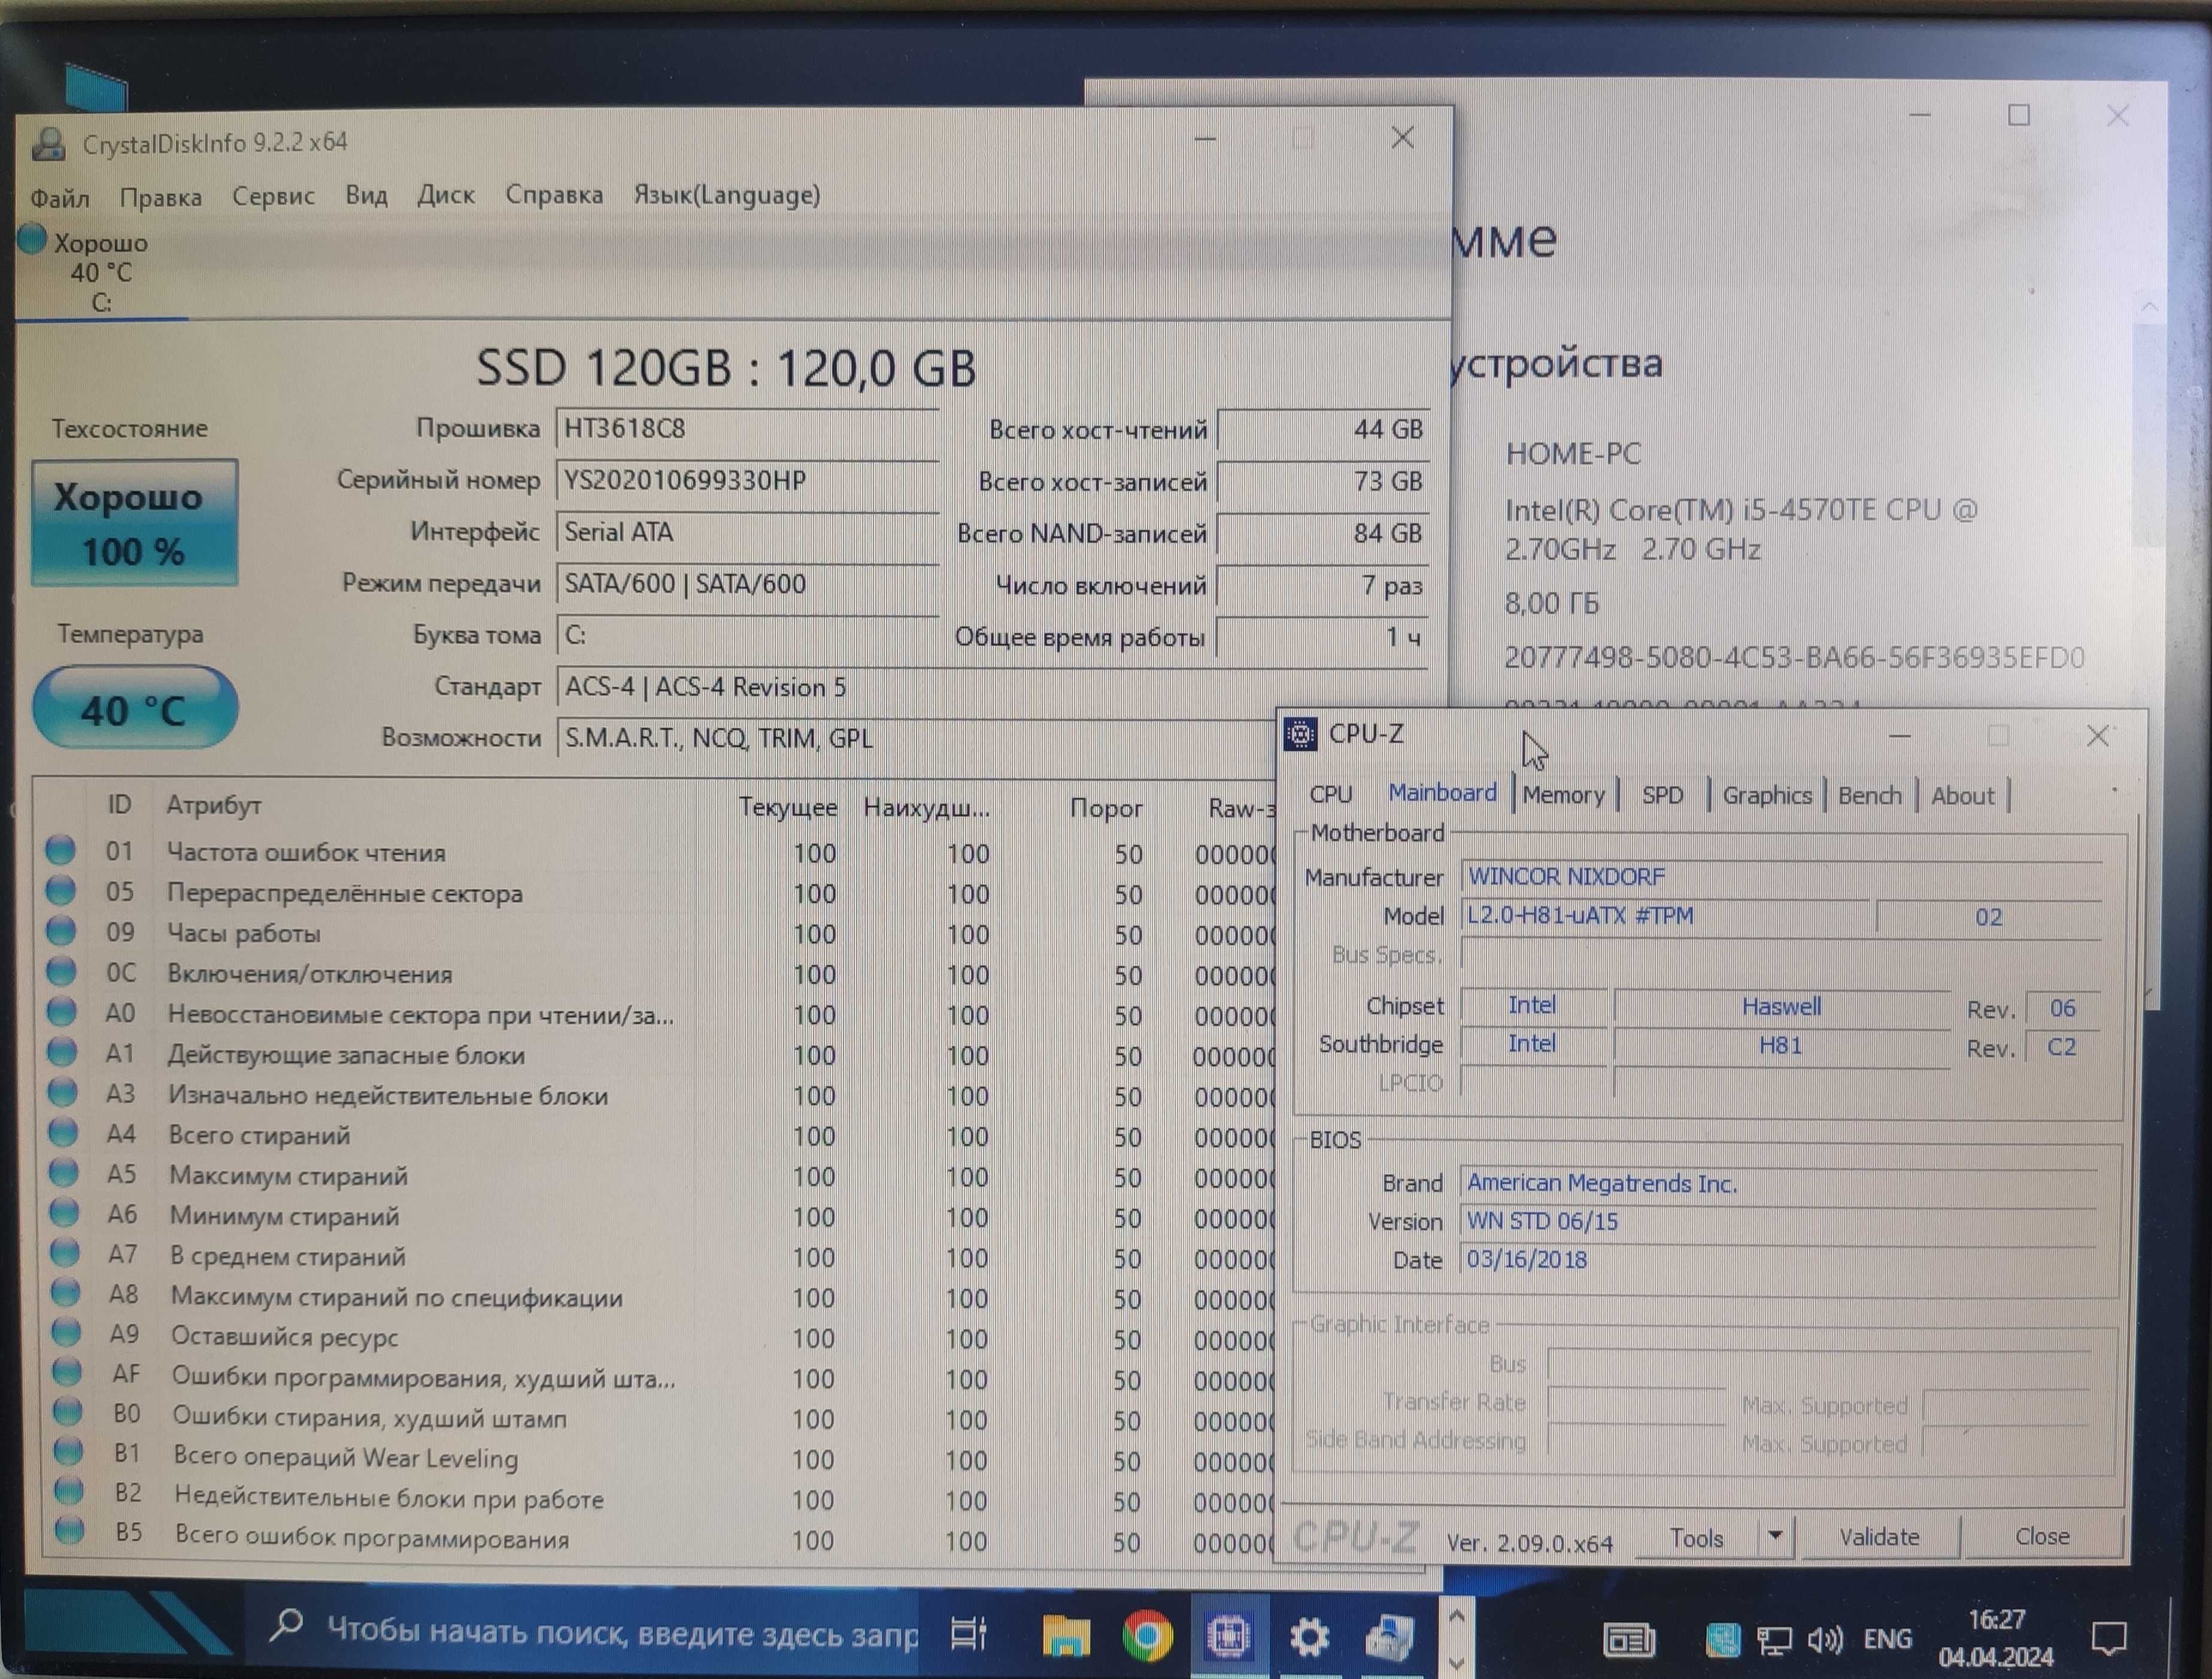The height and width of the screenshot is (1679, 2212).
Task: Click the CrystalDiskInfo title bar icon
Action: click(48, 144)
